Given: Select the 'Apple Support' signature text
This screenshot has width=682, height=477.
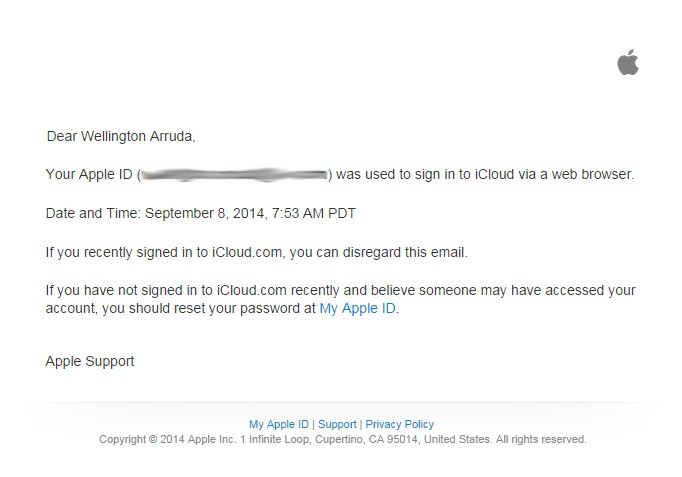Looking at the screenshot, I should (x=90, y=361).
